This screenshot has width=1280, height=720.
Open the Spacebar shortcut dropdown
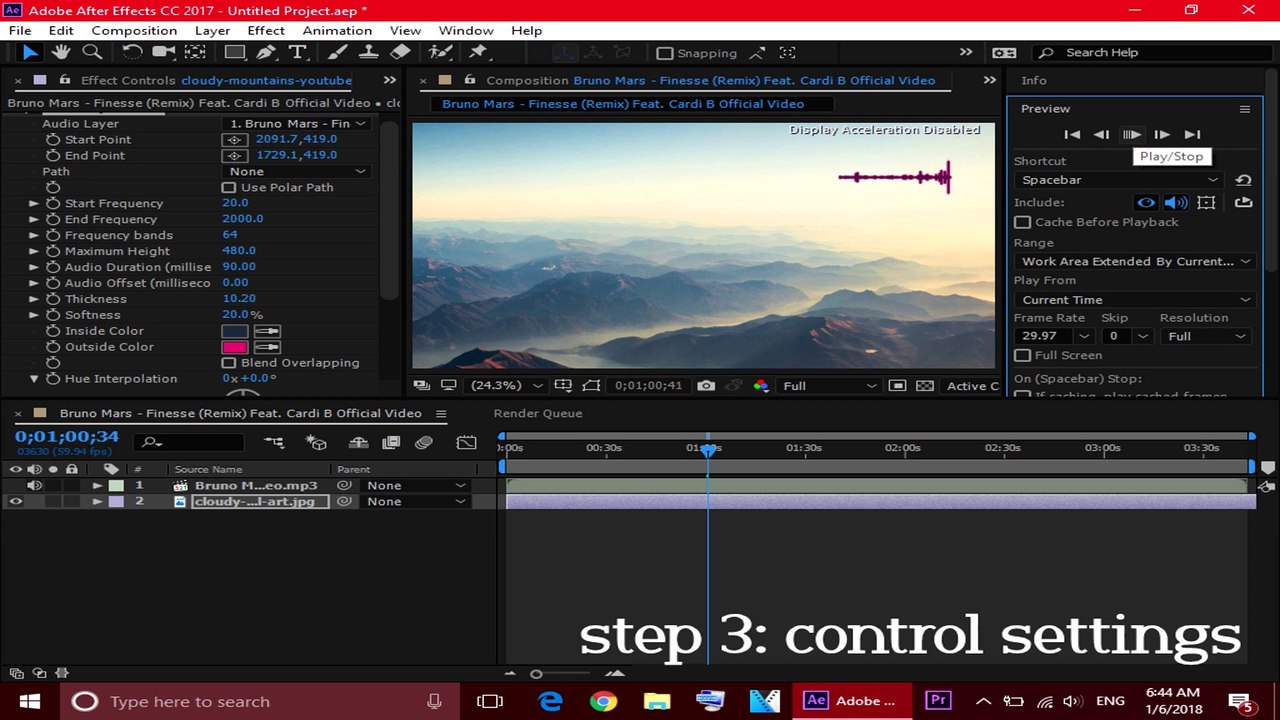[1119, 180]
